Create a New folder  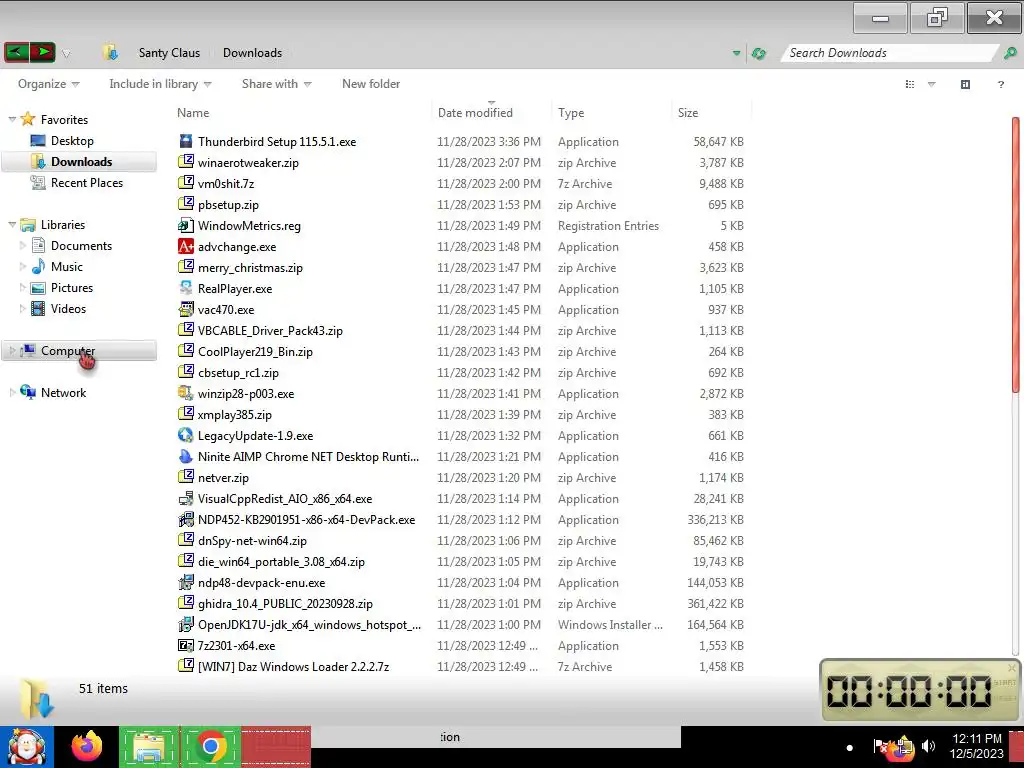pyautogui.click(x=371, y=84)
